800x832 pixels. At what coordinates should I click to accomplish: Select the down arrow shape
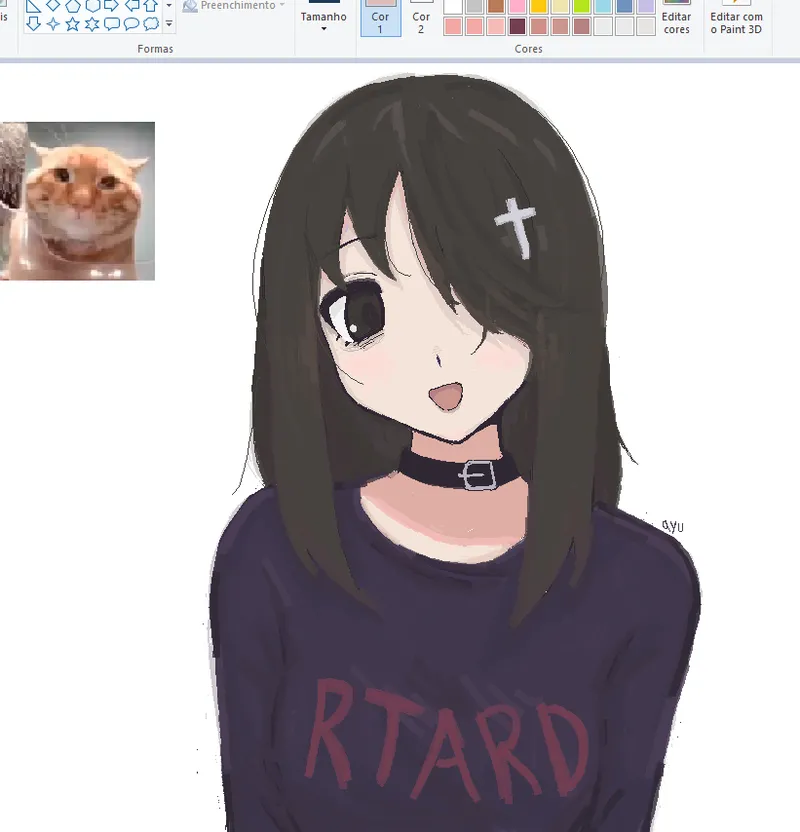pyautogui.click(x=33, y=23)
